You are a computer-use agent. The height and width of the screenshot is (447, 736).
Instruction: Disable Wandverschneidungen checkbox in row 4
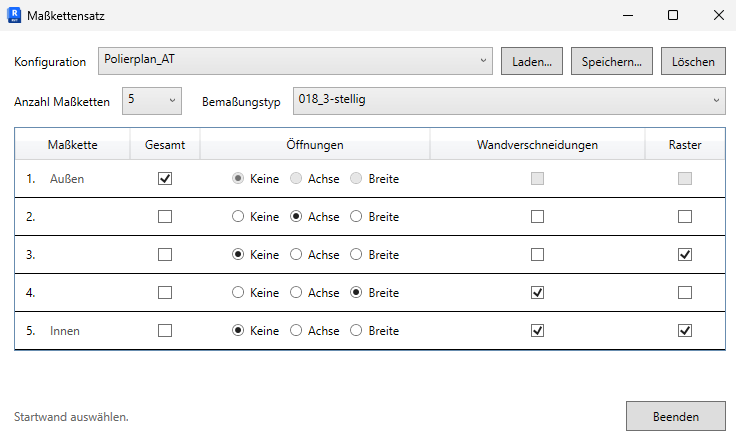click(x=537, y=293)
